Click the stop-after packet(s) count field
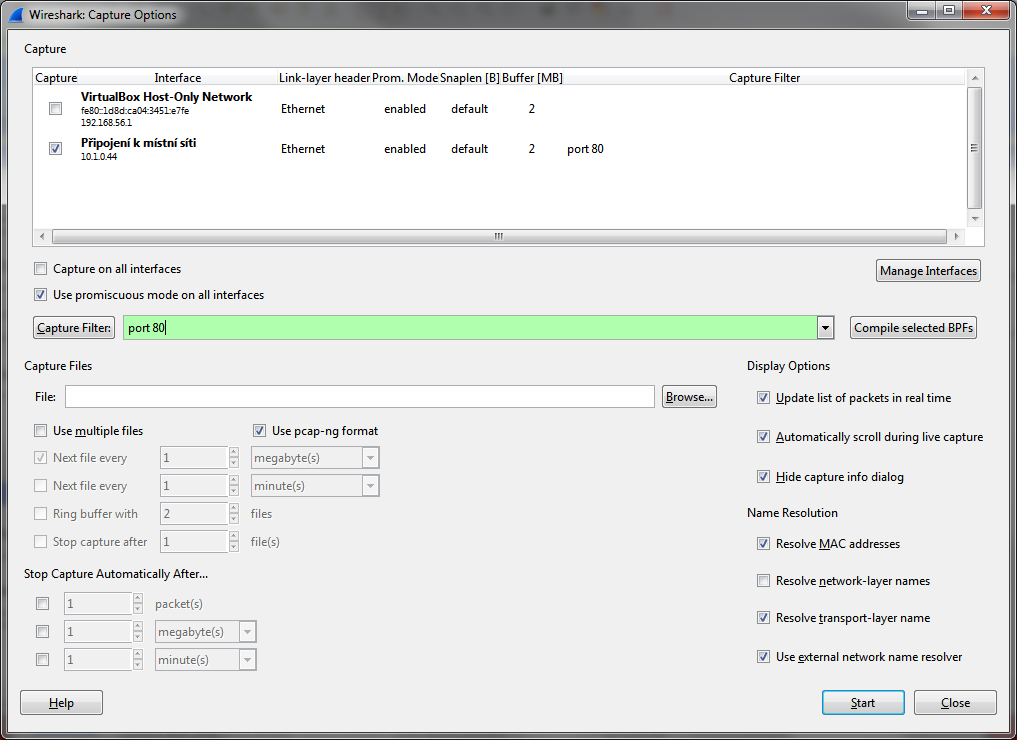The image size is (1017, 740). tap(98, 604)
